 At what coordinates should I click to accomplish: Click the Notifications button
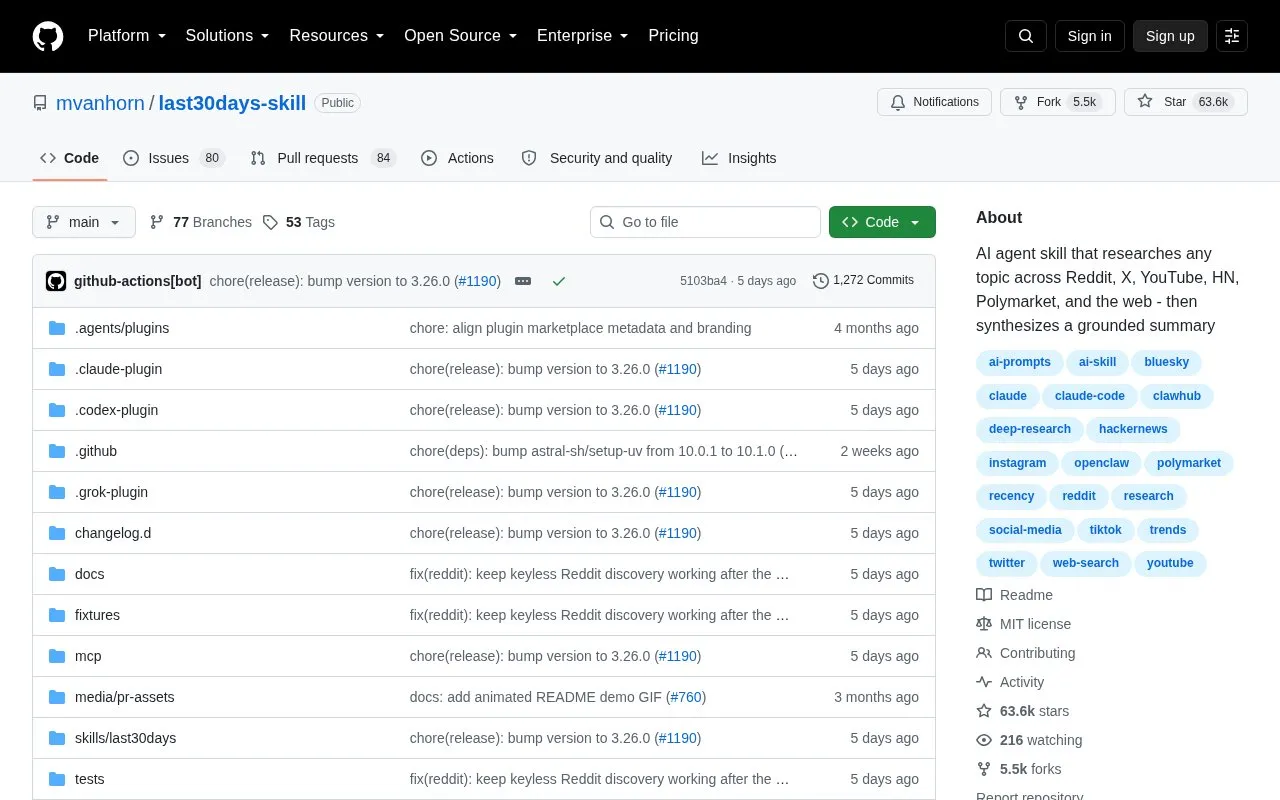935,102
